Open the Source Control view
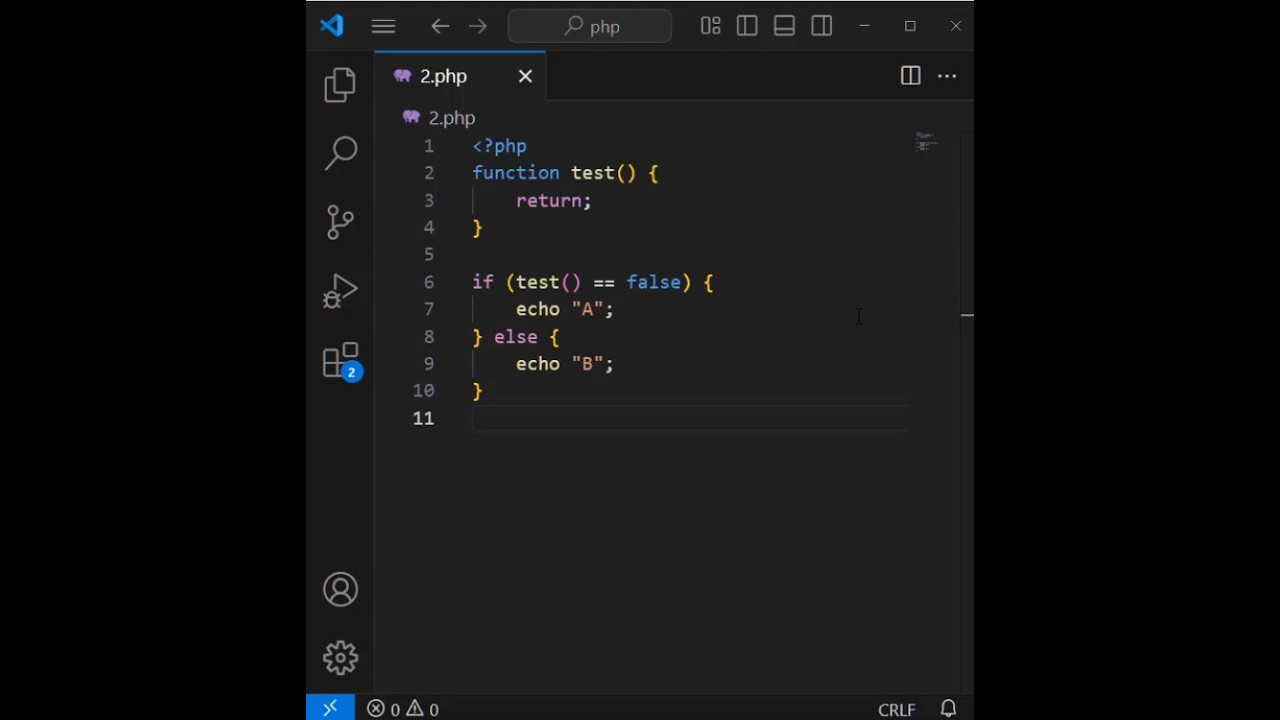The width and height of the screenshot is (1280, 720). tap(340, 222)
